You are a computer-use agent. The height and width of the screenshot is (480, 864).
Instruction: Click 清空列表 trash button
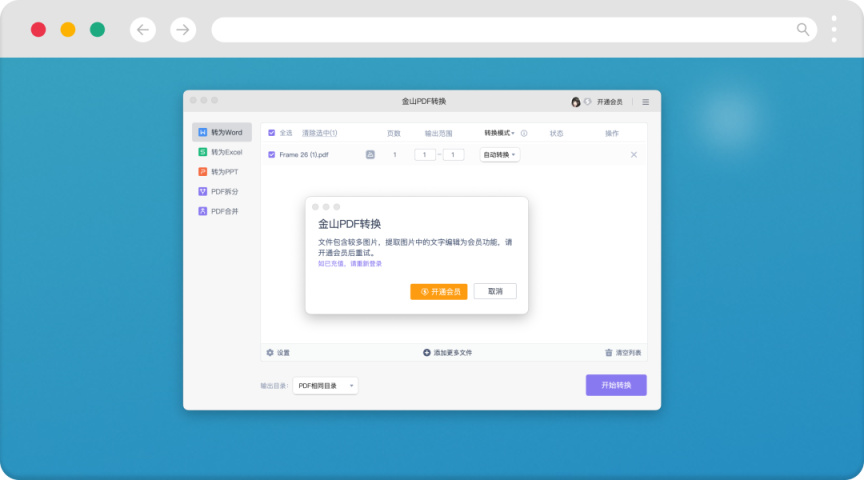coord(623,353)
